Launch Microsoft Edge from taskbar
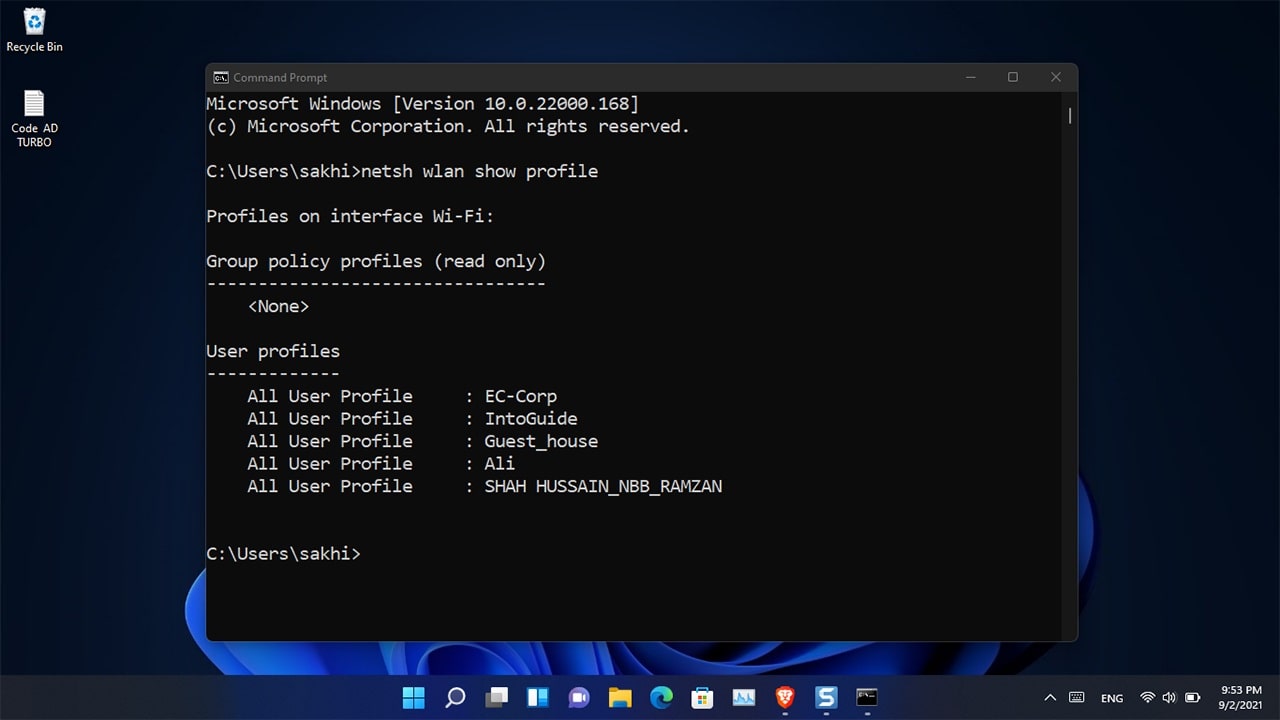Image resolution: width=1280 pixels, height=720 pixels. [661, 697]
